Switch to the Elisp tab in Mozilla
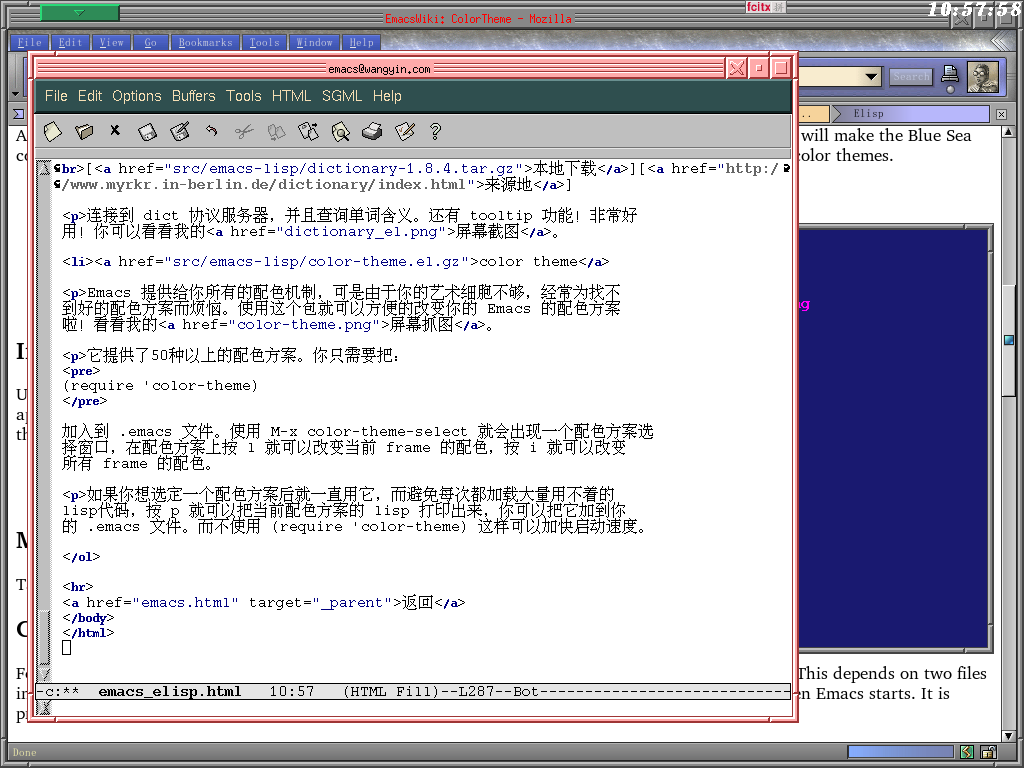 911,114
